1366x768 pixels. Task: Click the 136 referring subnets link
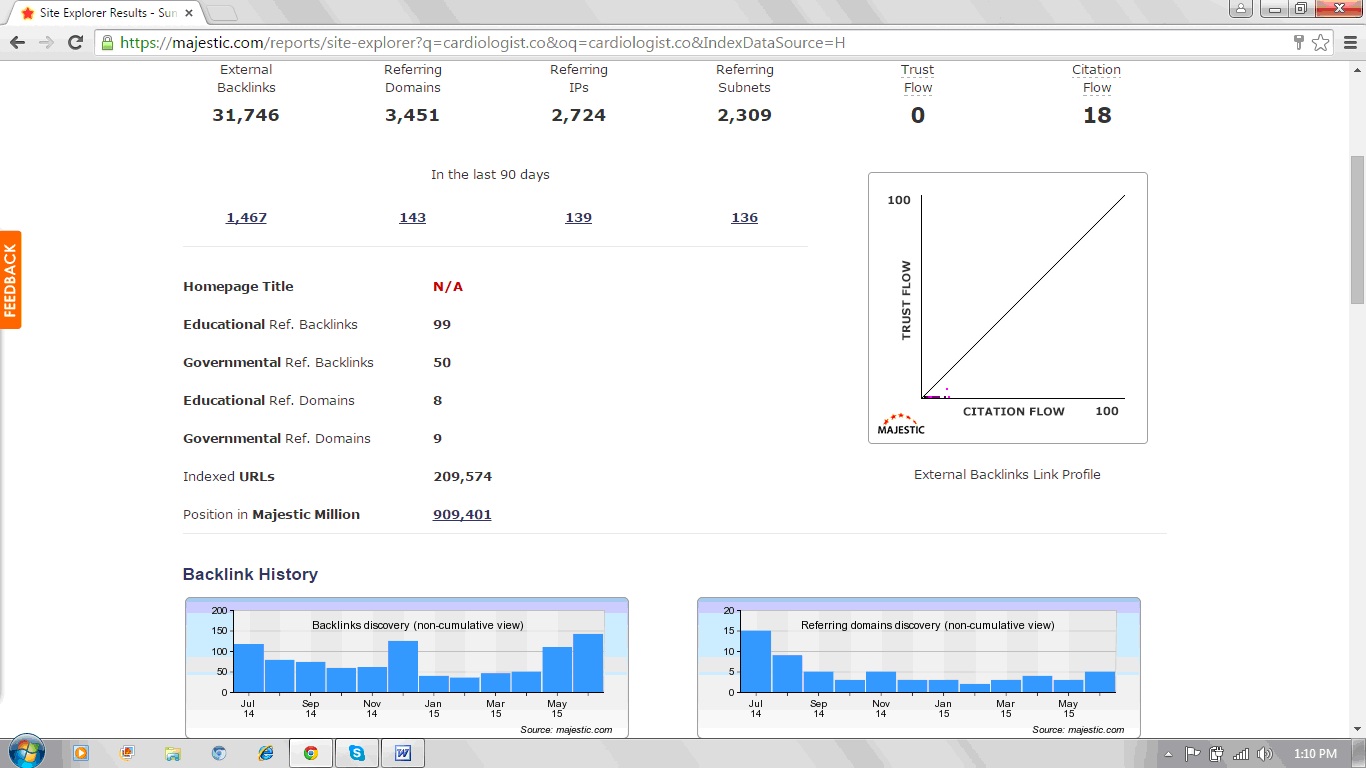(x=744, y=217)
